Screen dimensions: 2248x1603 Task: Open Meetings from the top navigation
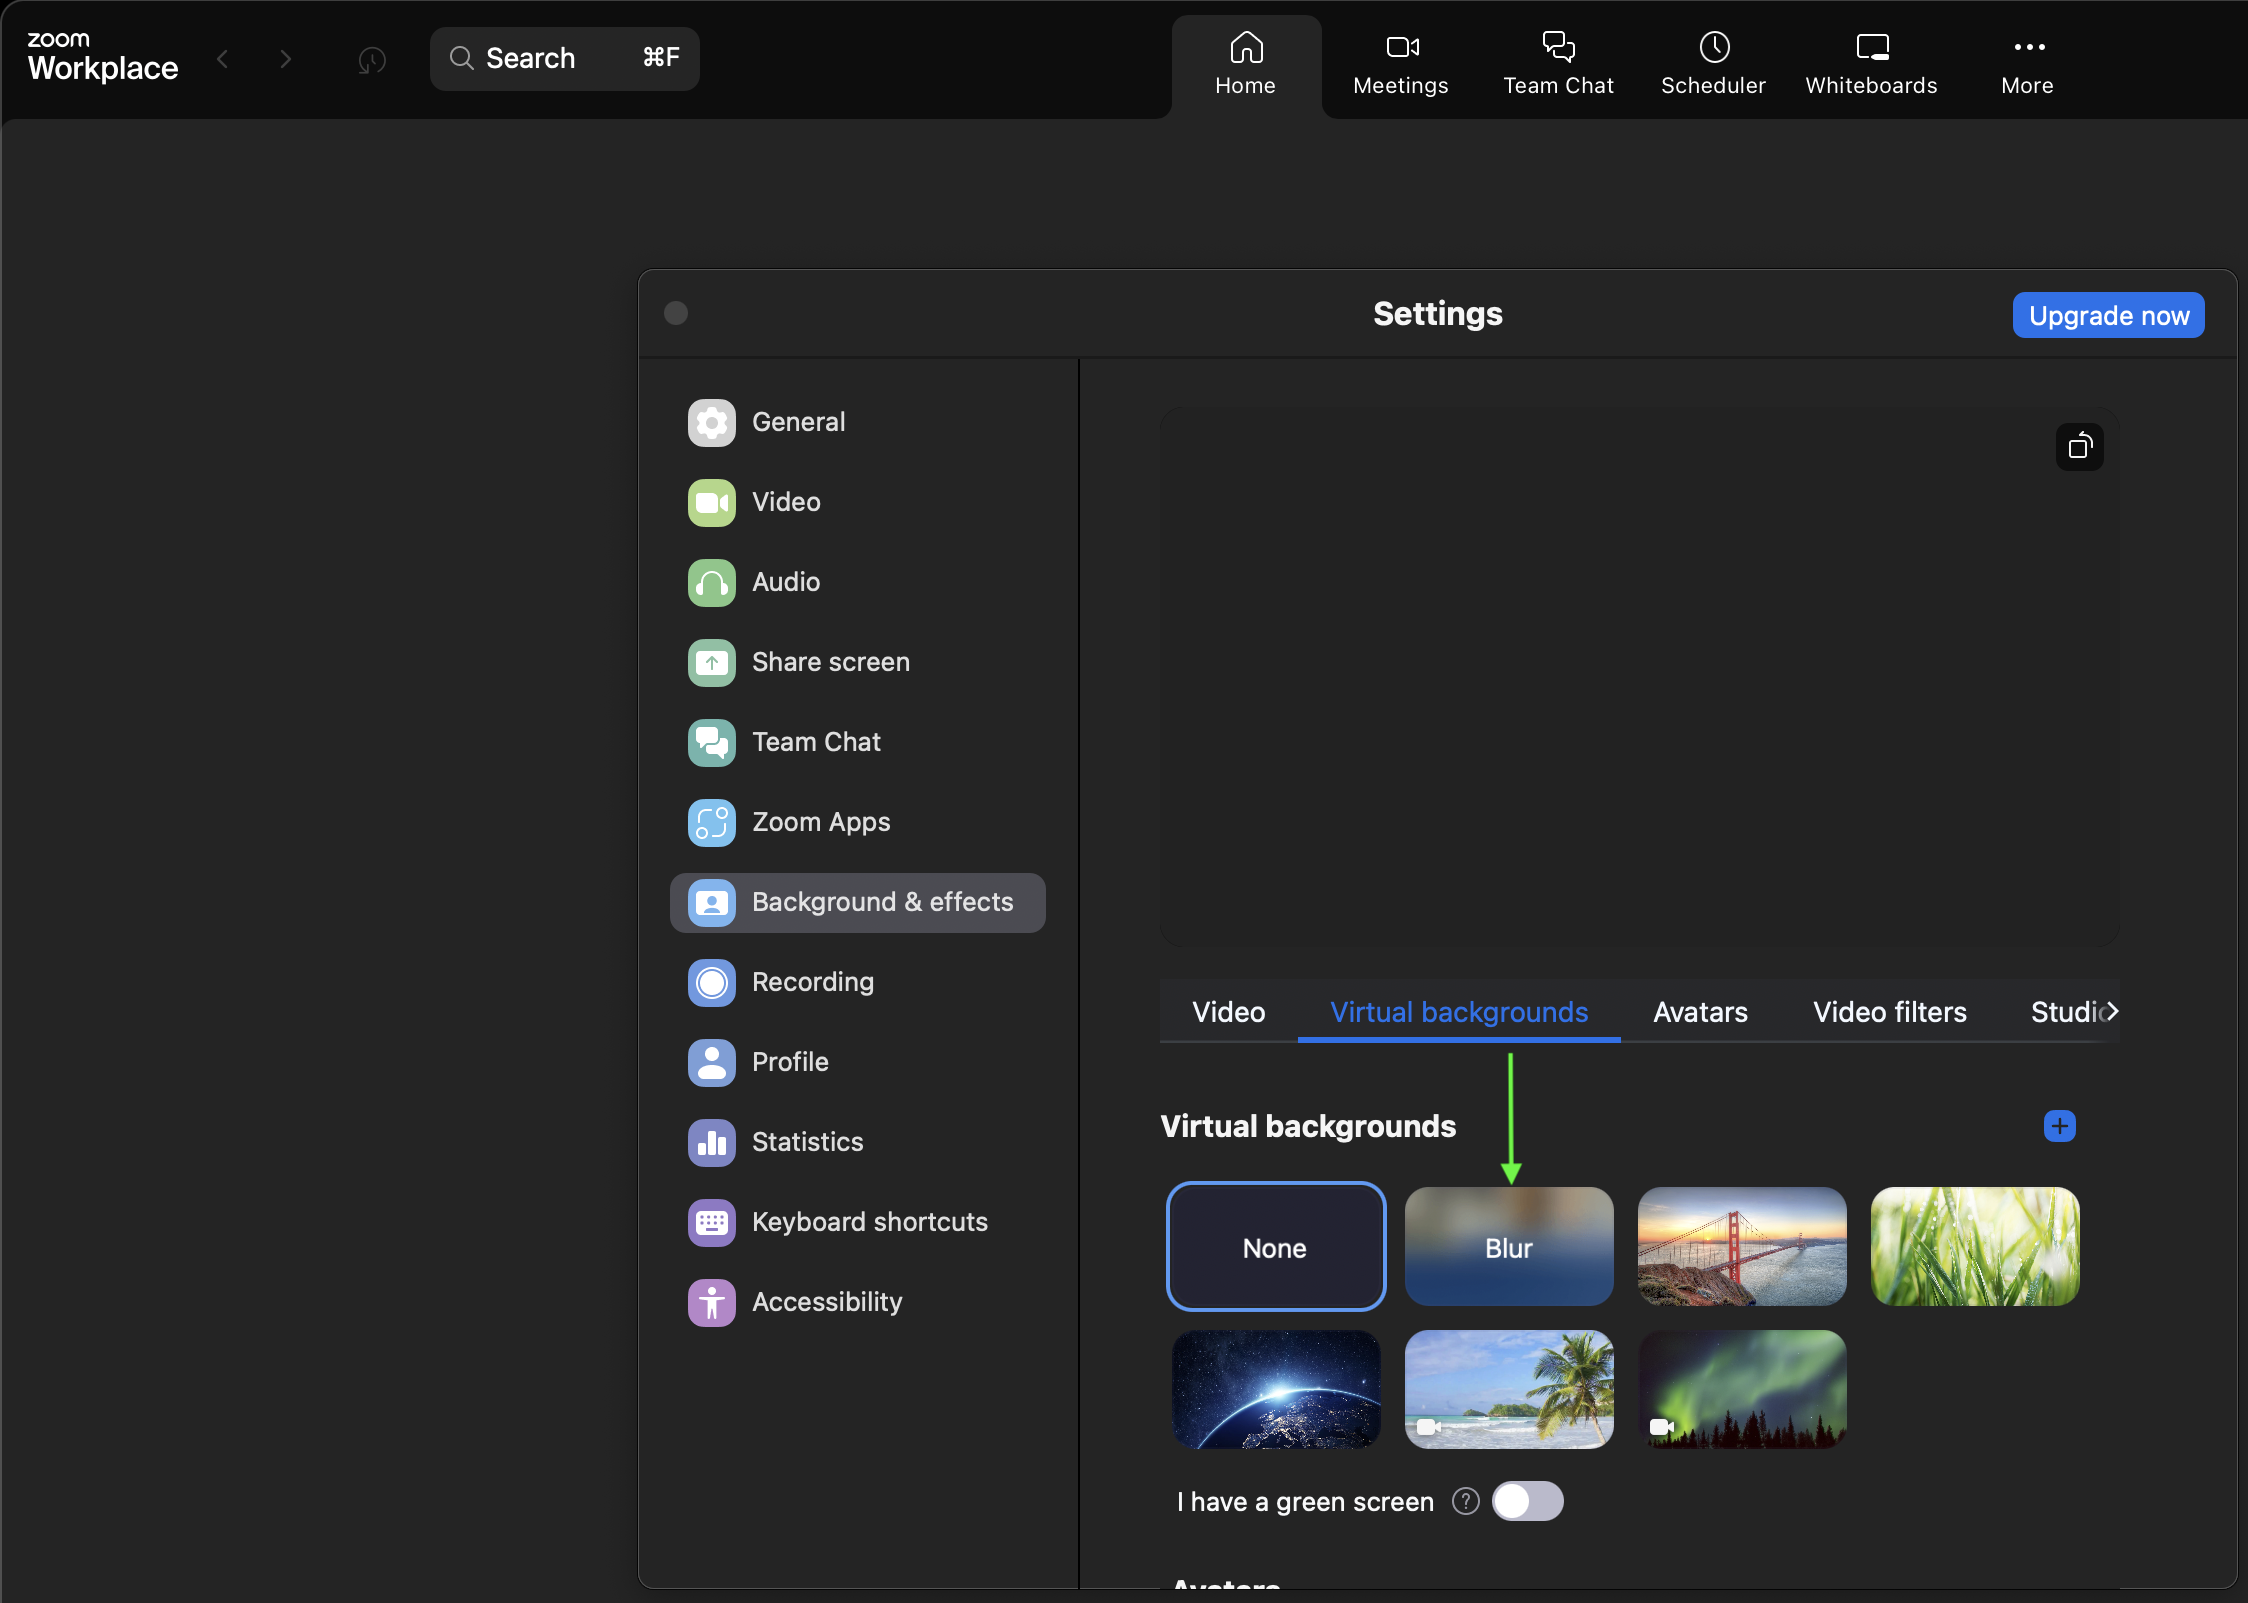click(x=1398, y=63)
